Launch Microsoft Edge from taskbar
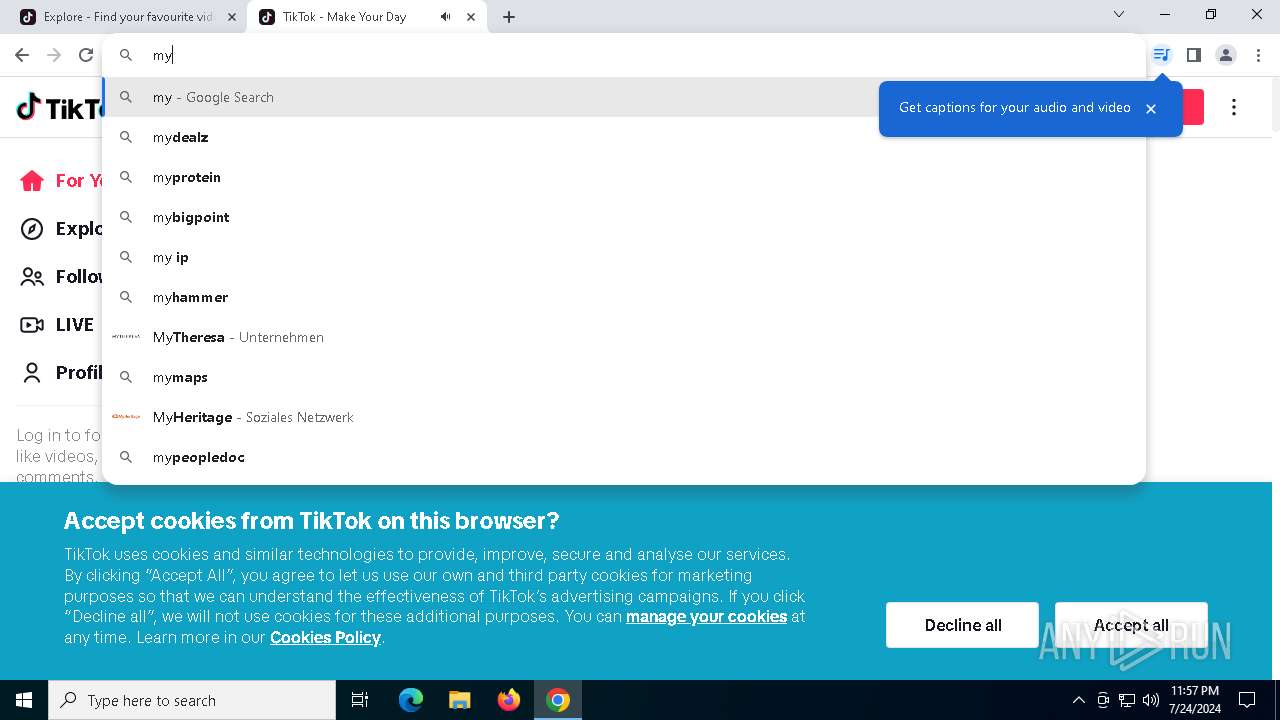Screen dimensions: 1280x720 pos(411,700)
